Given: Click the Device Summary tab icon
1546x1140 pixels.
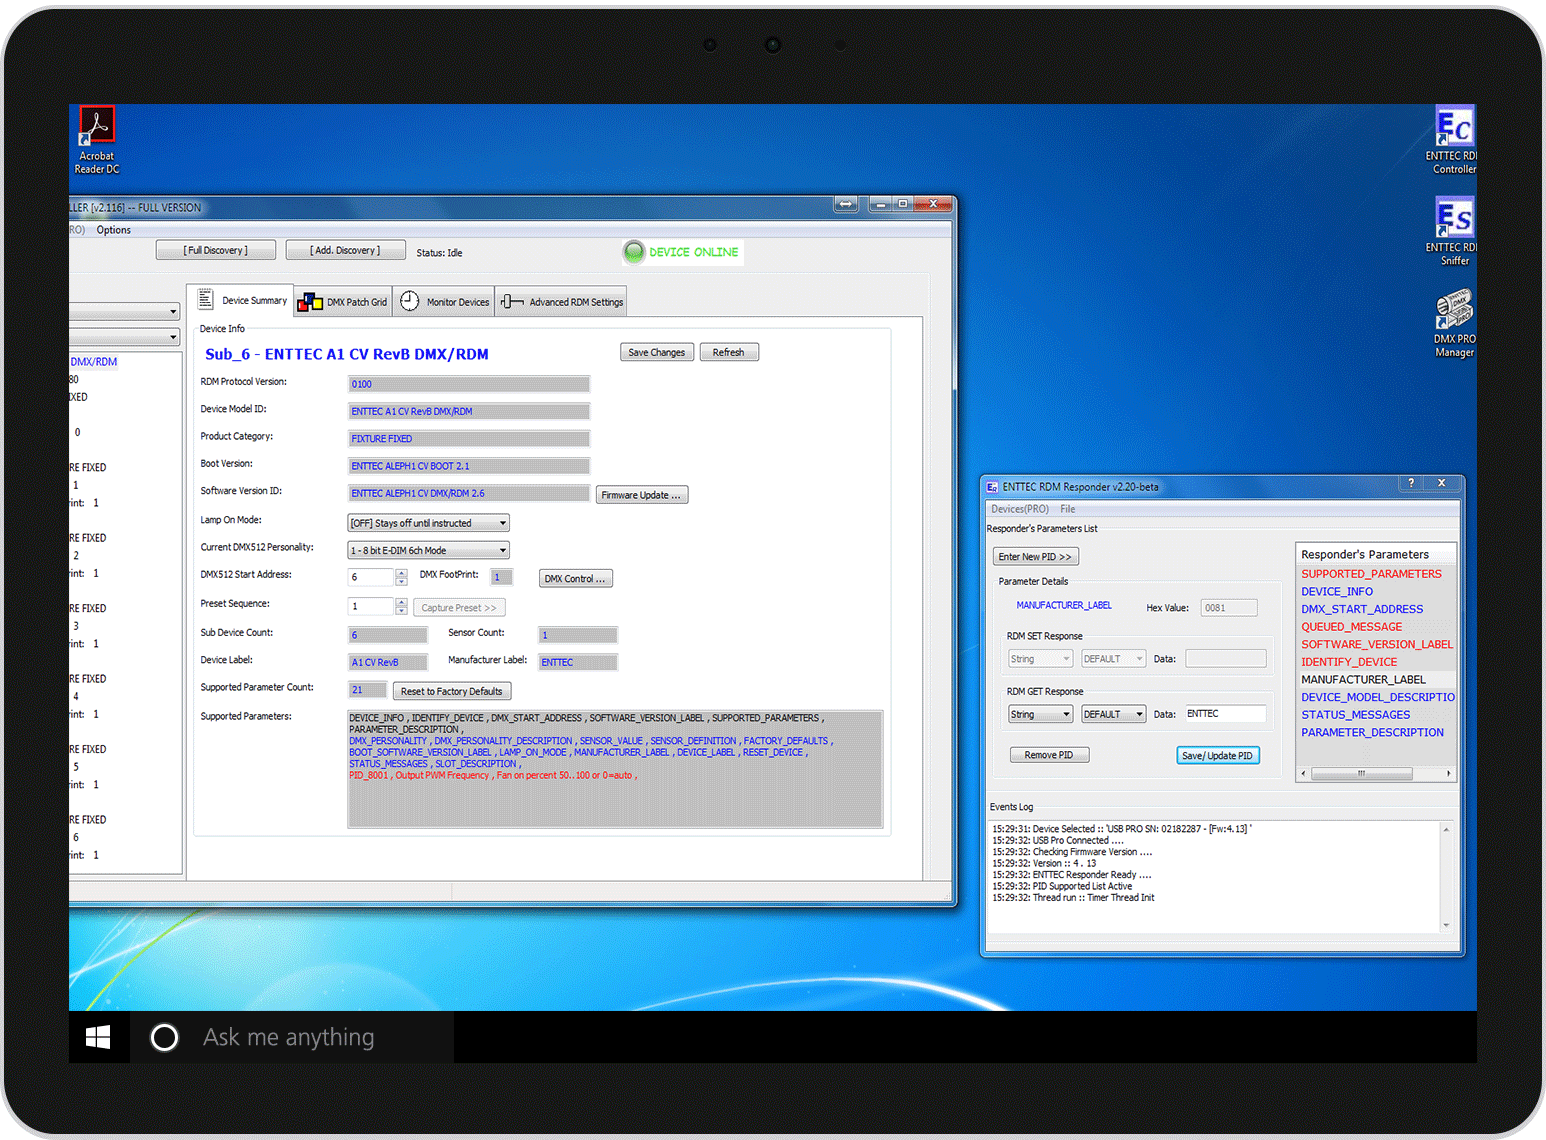Looking at the screenshot, I should point(205,300).
